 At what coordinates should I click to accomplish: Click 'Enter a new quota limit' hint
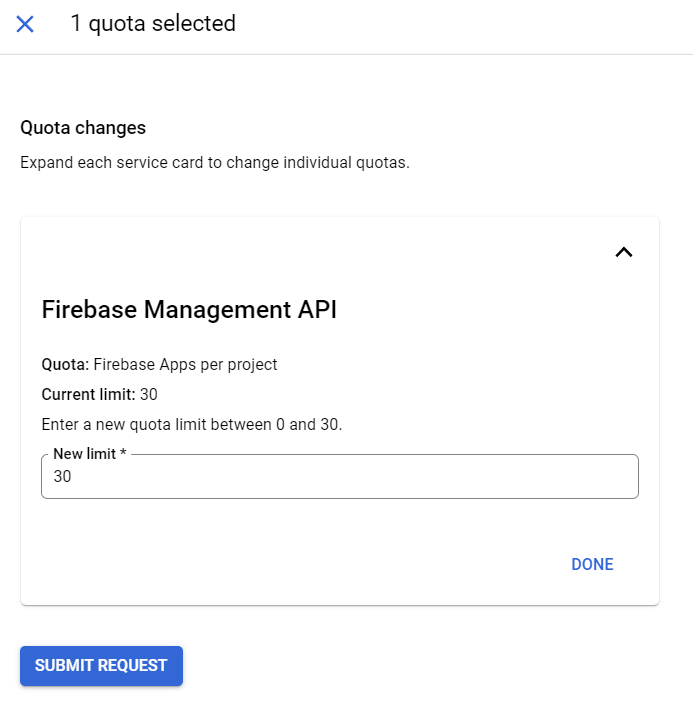(192, 425)
